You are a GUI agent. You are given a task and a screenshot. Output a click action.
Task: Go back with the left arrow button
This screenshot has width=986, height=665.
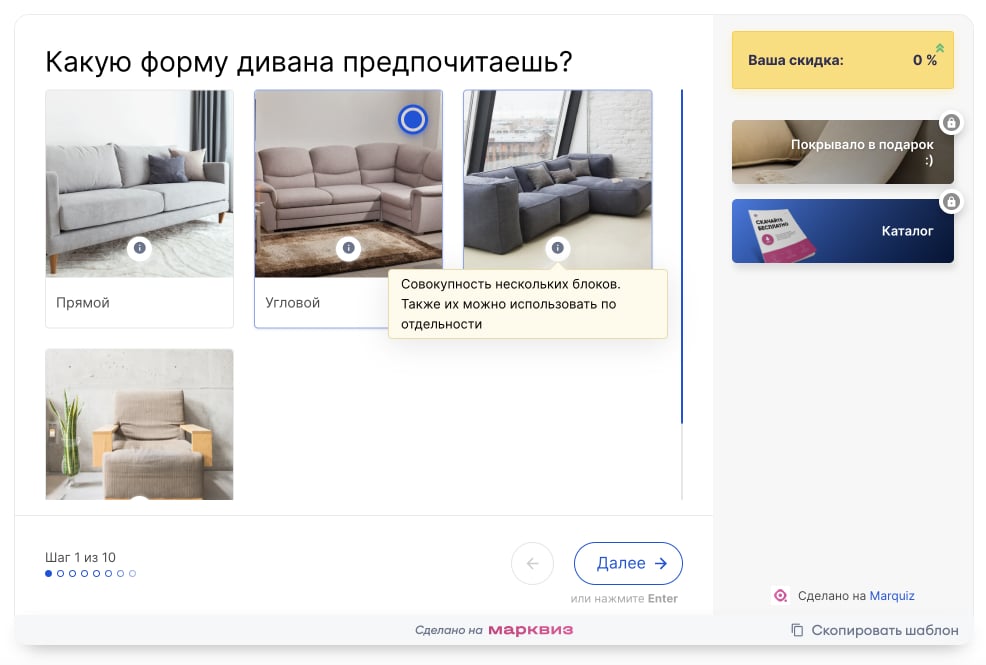tap(533, 563)
